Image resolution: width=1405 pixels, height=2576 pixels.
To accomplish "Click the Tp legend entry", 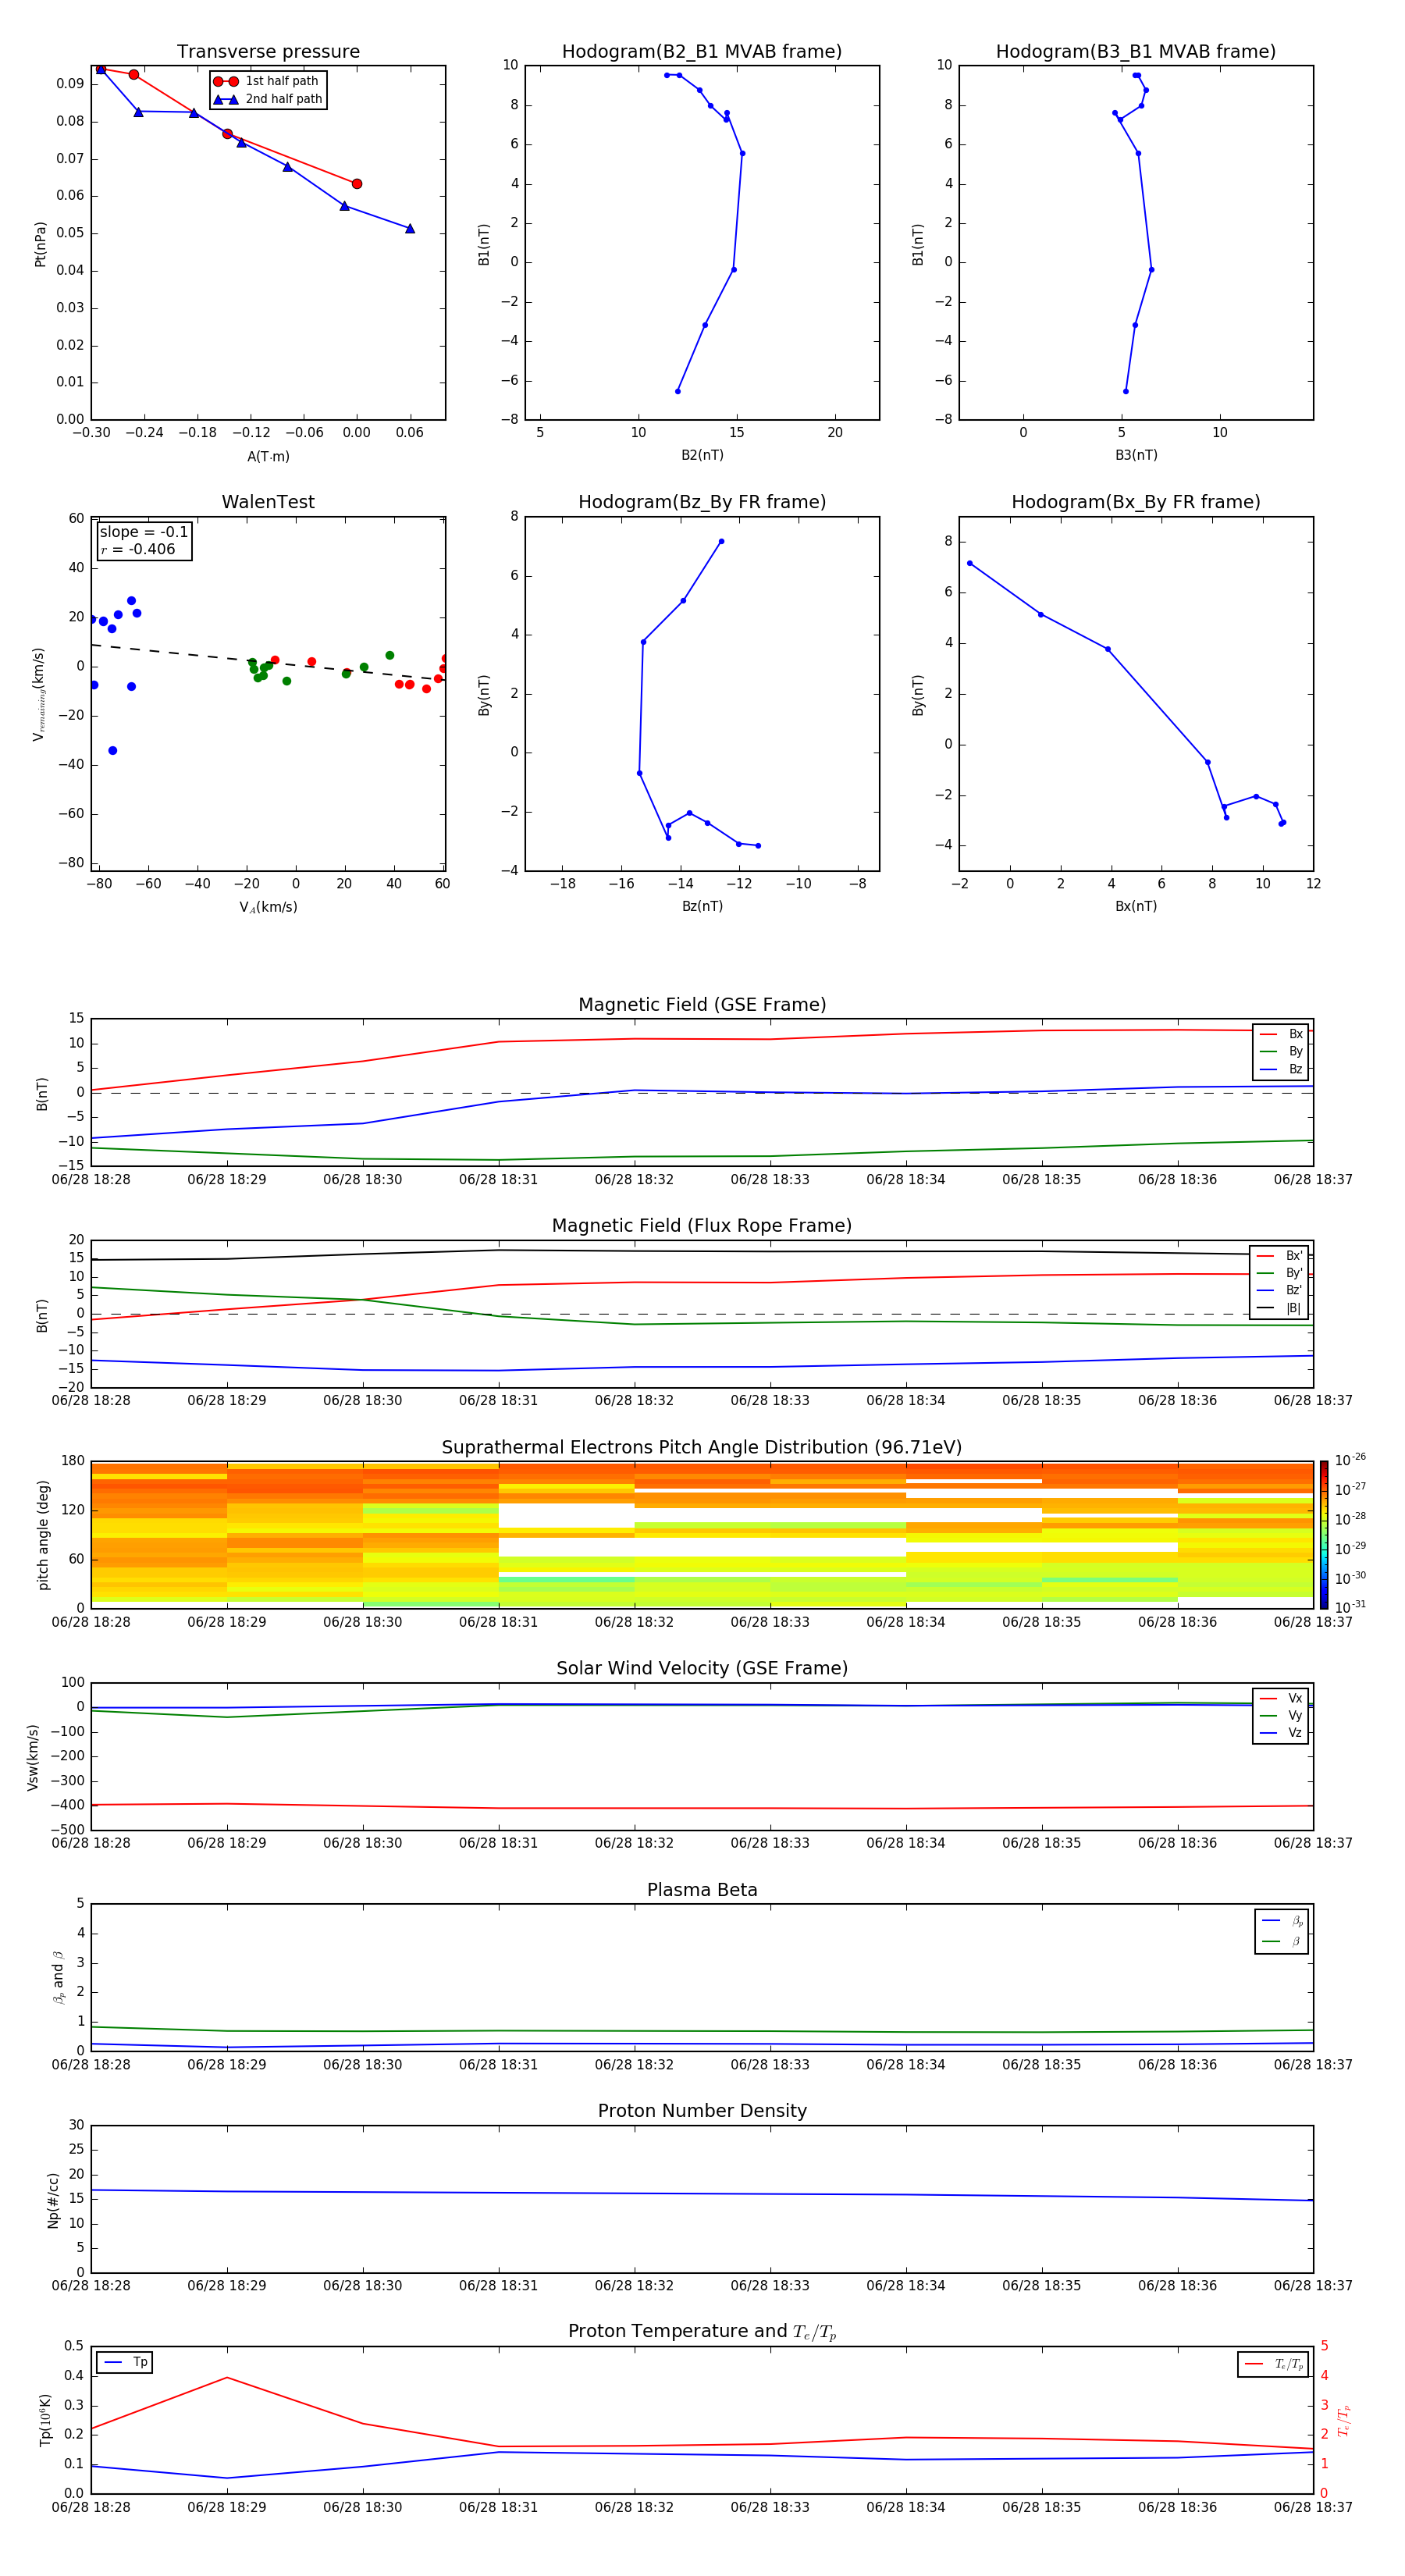I will click(125, 2362).
